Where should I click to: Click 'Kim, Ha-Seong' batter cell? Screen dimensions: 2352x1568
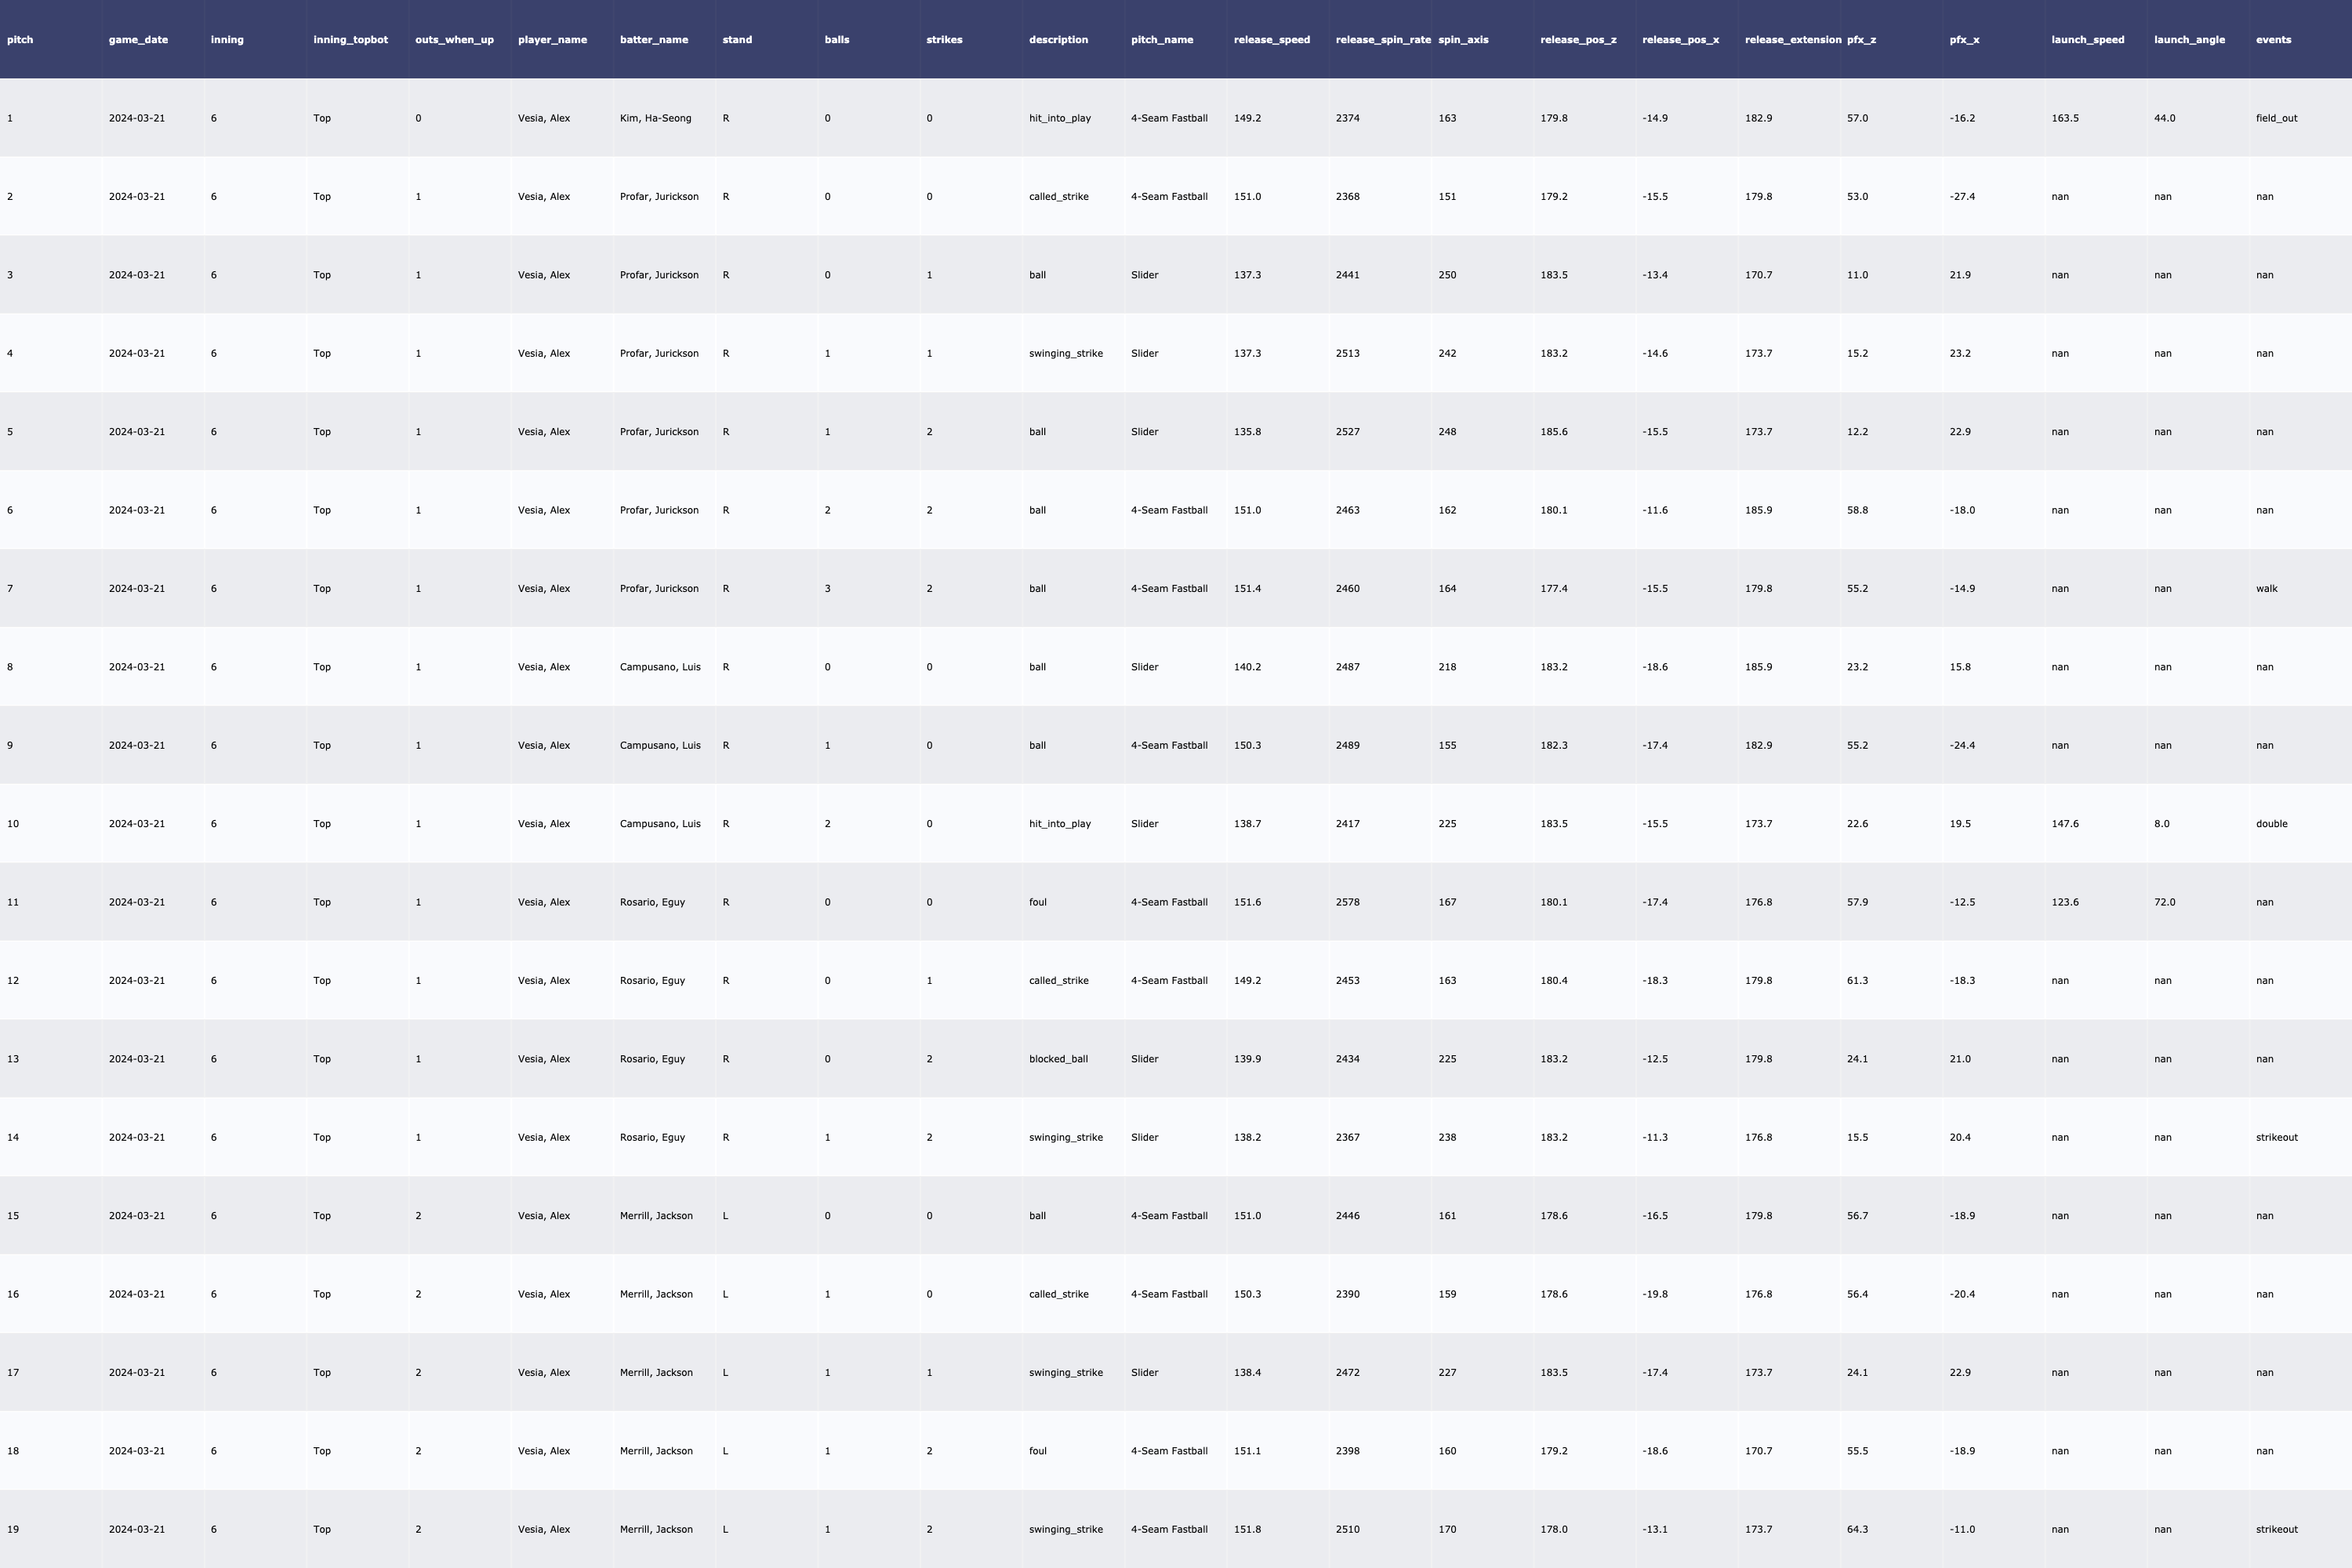(x=655, y=118)
